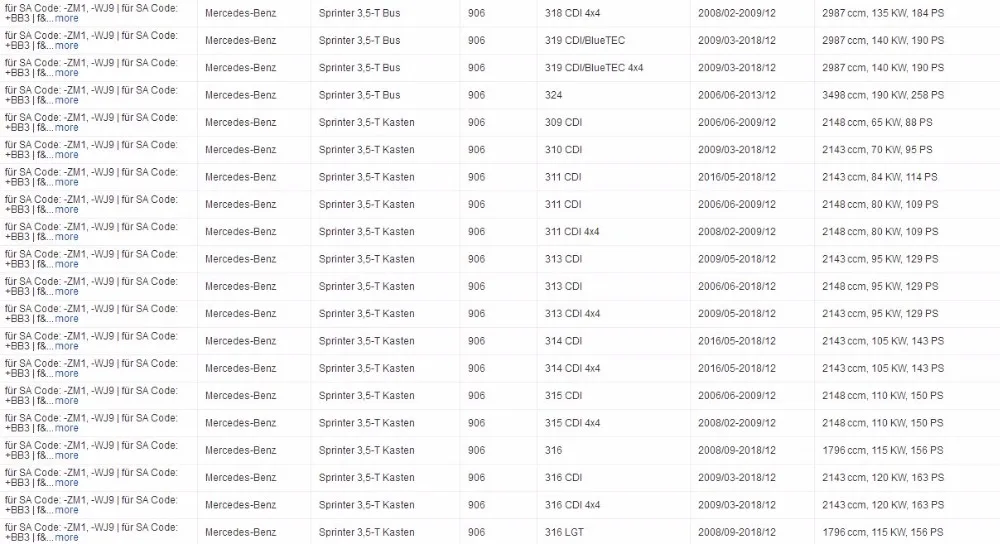Click the '313 CDI 4x4' cell

572,314
